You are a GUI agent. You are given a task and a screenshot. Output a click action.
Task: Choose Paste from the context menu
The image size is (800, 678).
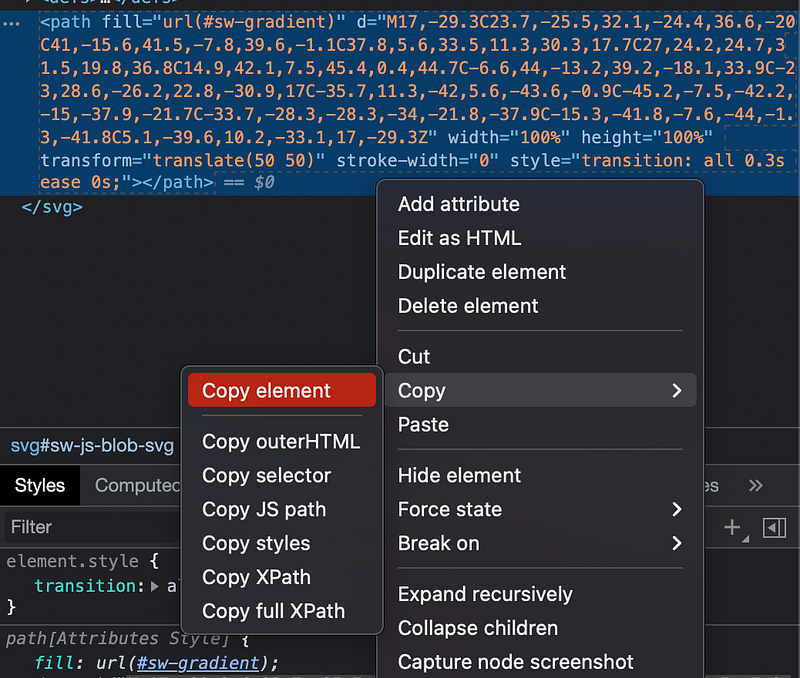point(540,424)
